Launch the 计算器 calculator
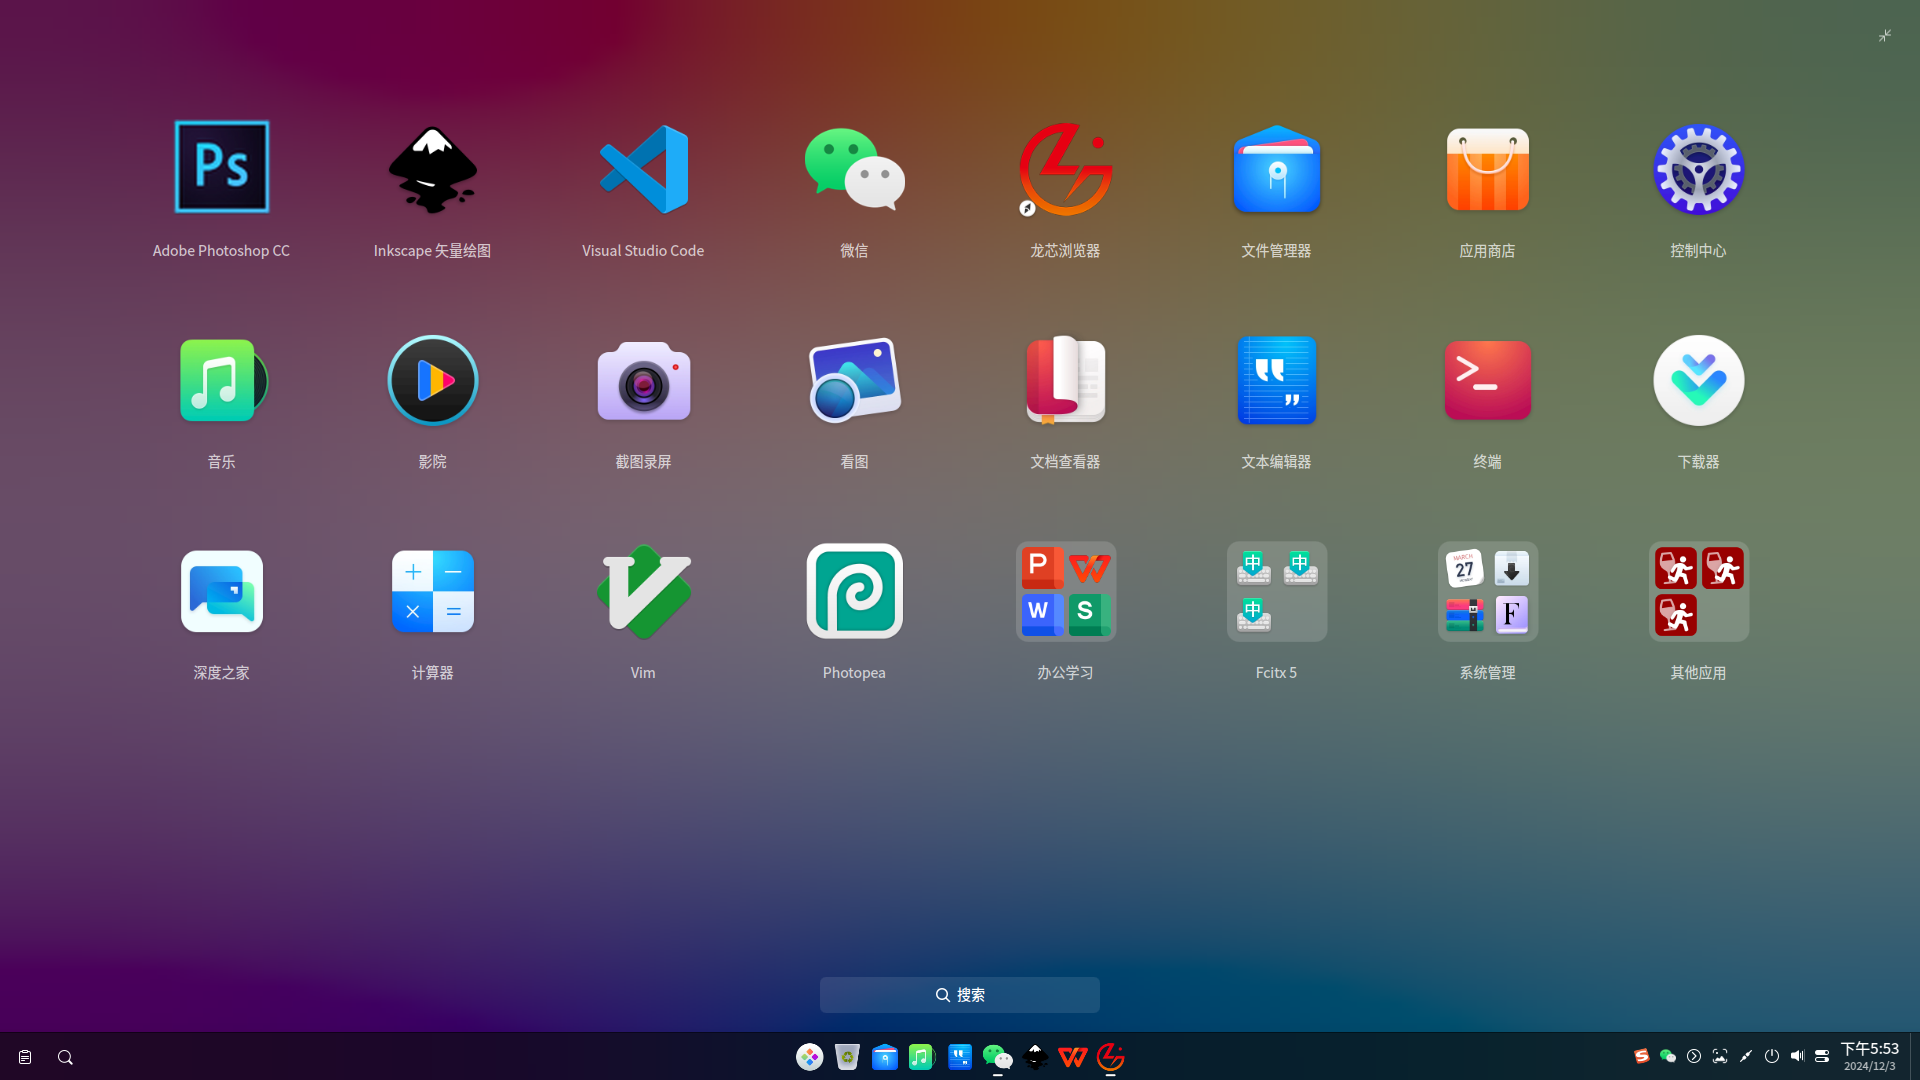This screenshot has width=1920, height=1080. 432,591
